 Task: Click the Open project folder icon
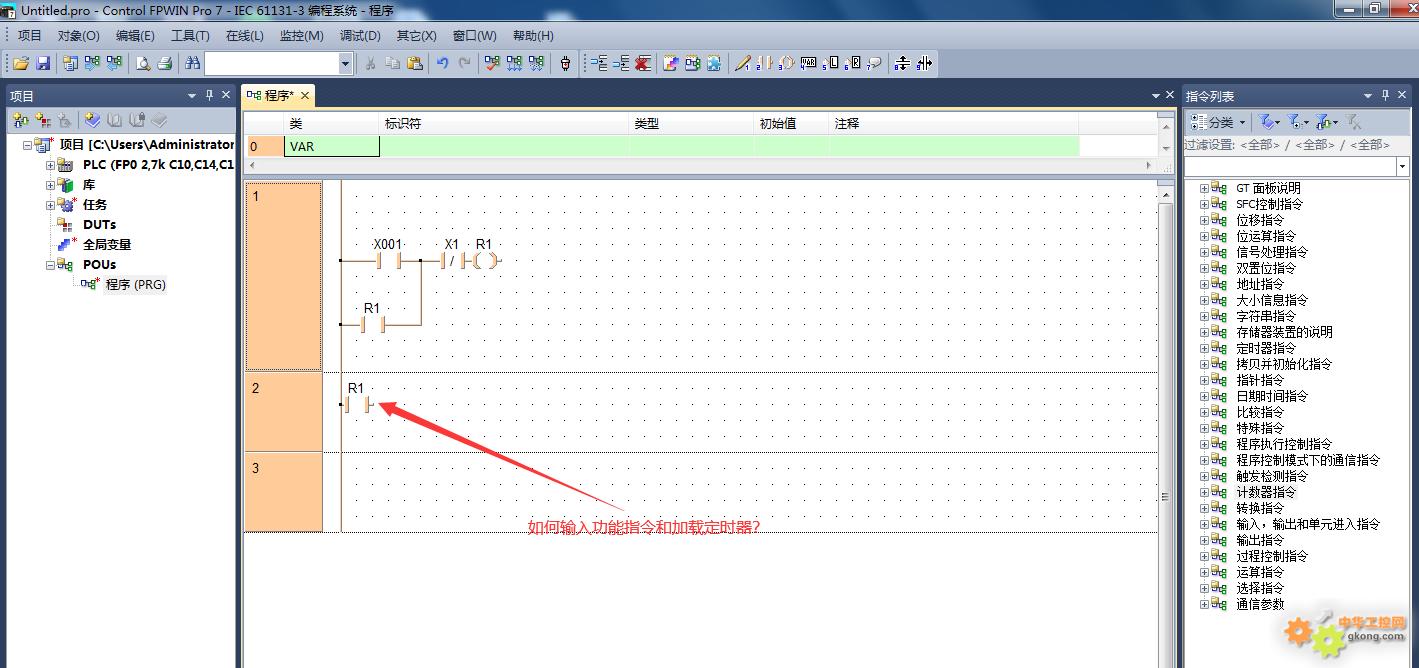(x=20, y=63)
